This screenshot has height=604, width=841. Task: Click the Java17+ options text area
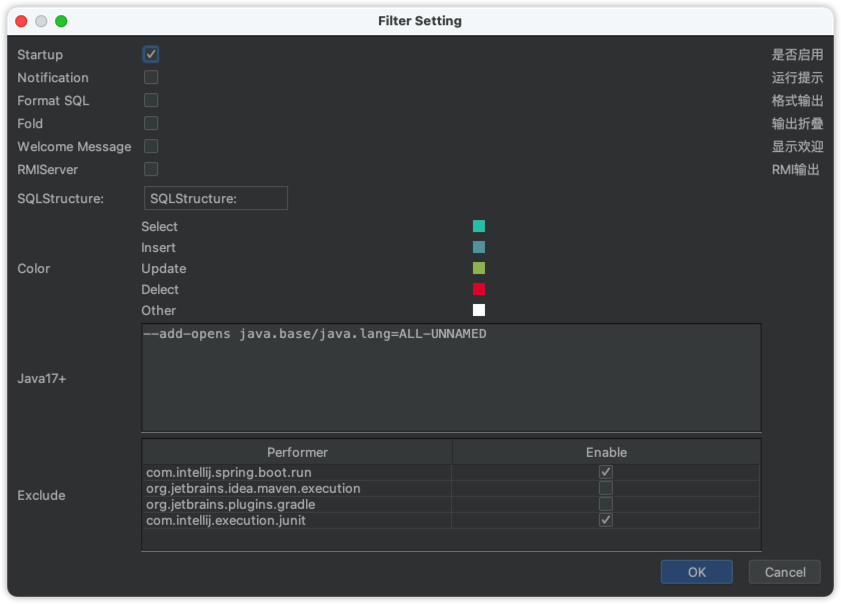451,378
